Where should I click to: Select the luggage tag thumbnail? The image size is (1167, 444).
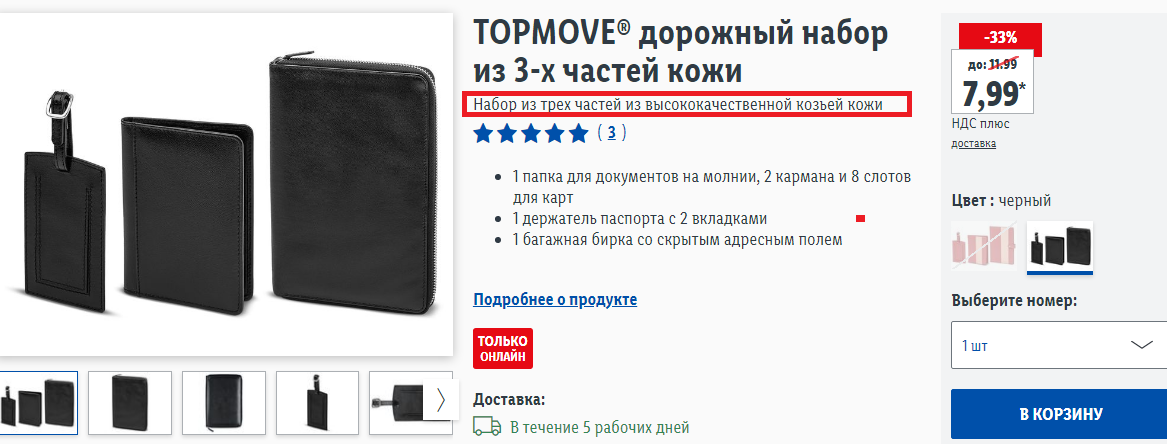point(318,401)
